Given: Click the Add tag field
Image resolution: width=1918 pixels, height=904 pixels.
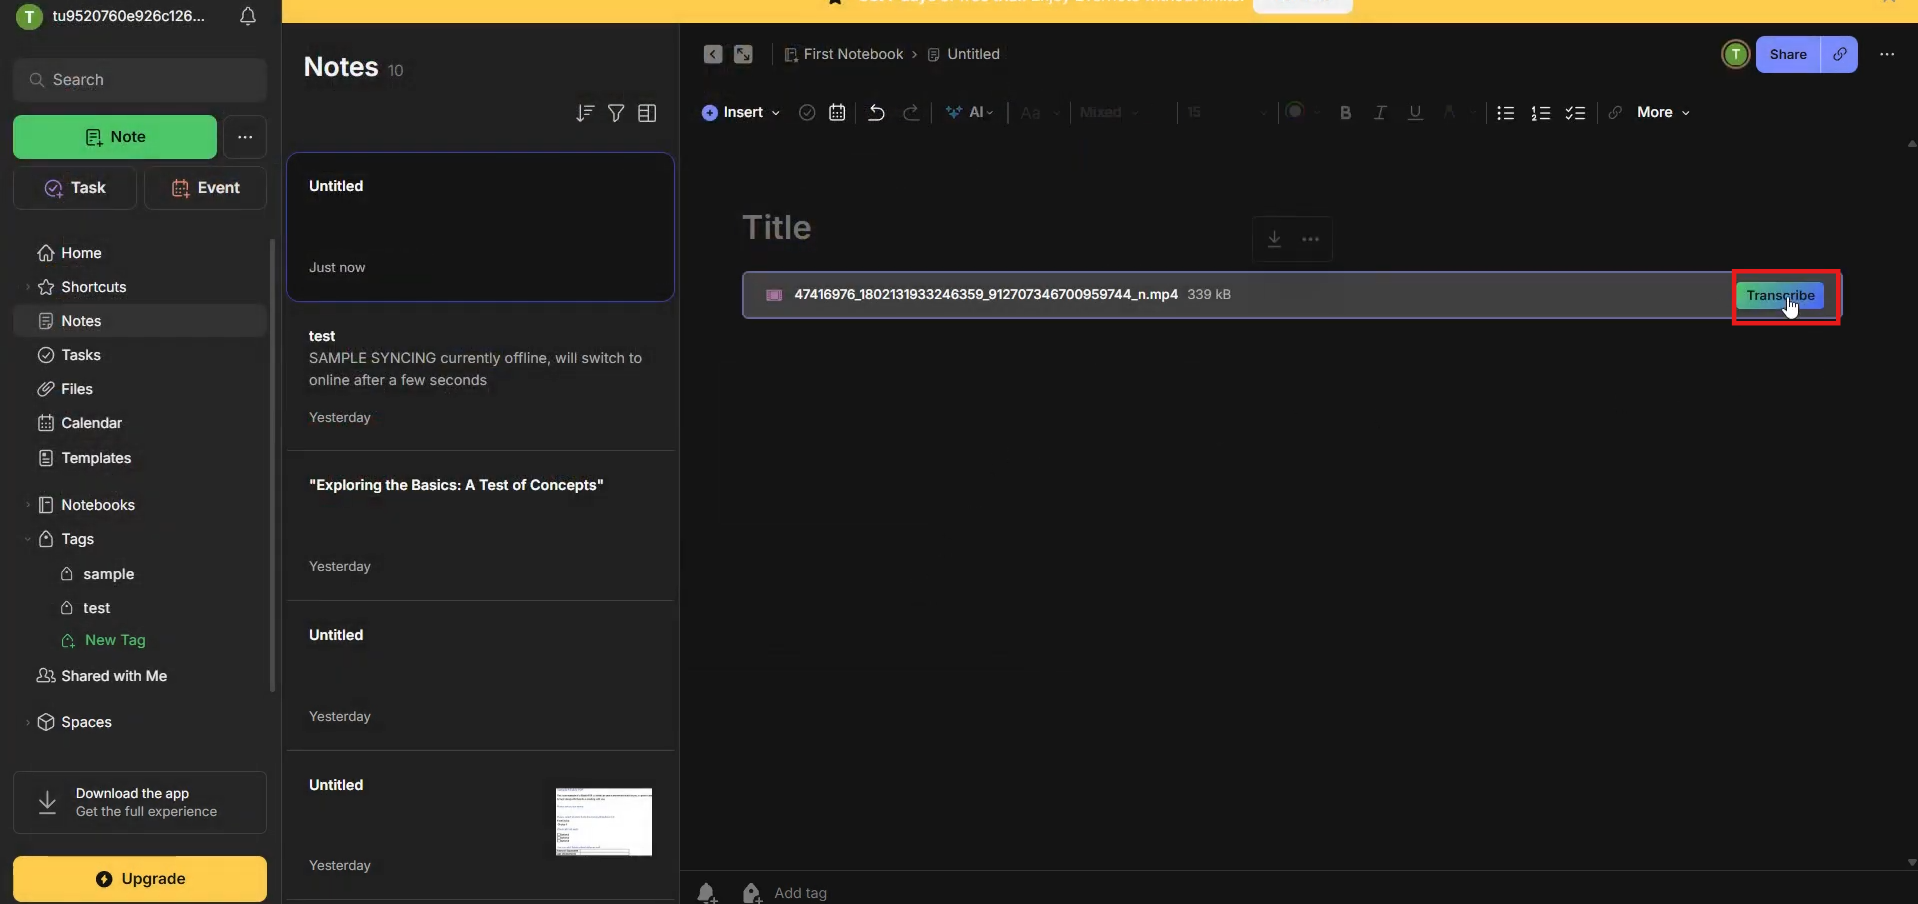Looking at the screenshot, I should (801, 893).
